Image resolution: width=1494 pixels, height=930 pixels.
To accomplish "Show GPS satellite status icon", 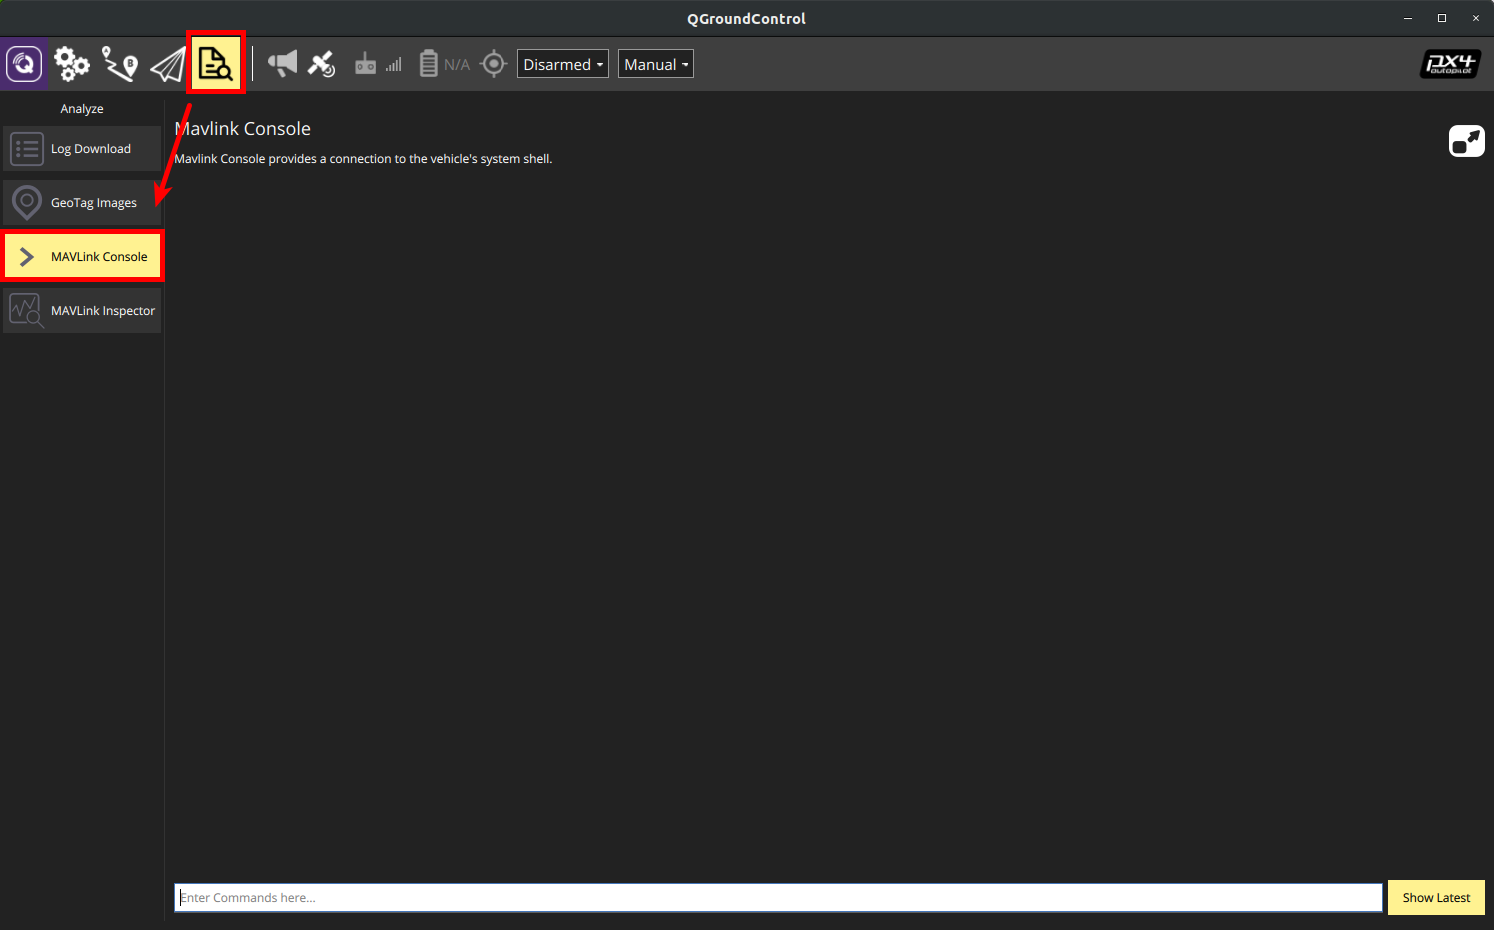I will tap(322, 64).
